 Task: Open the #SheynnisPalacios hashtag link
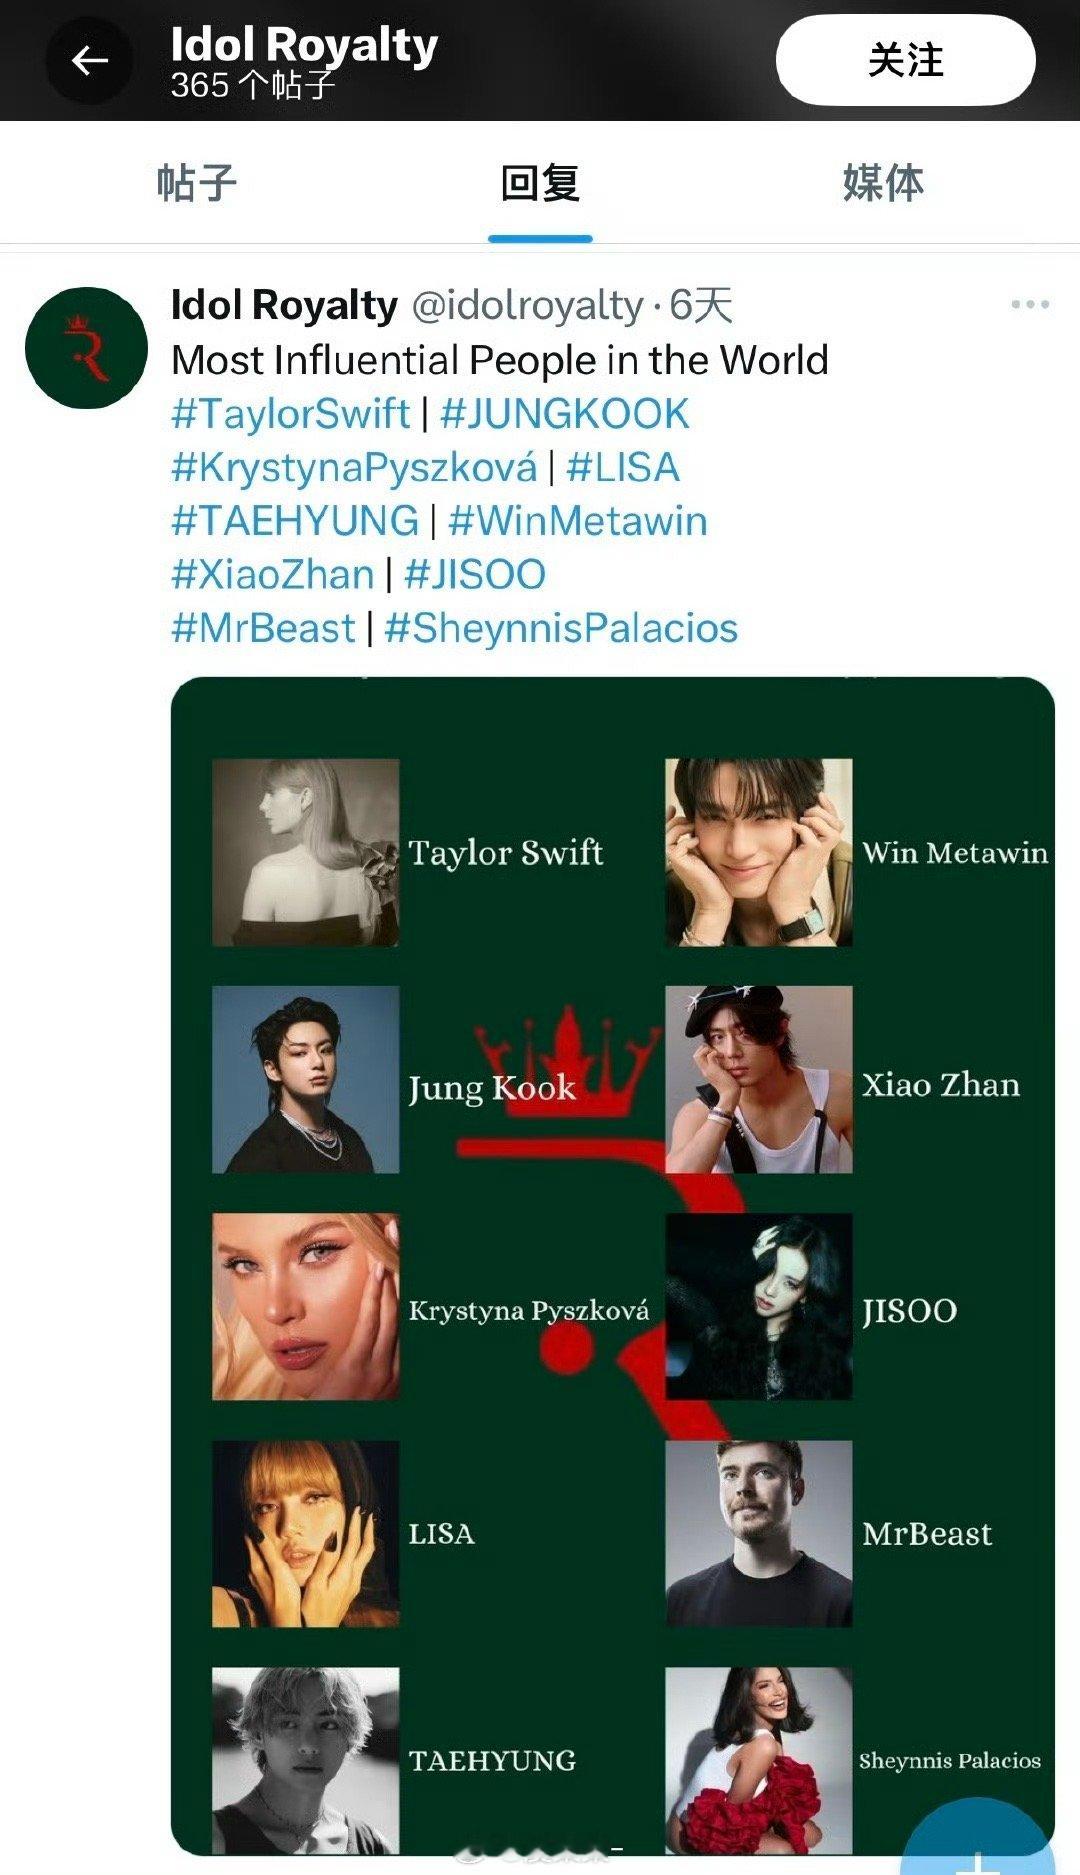[561, 628]
